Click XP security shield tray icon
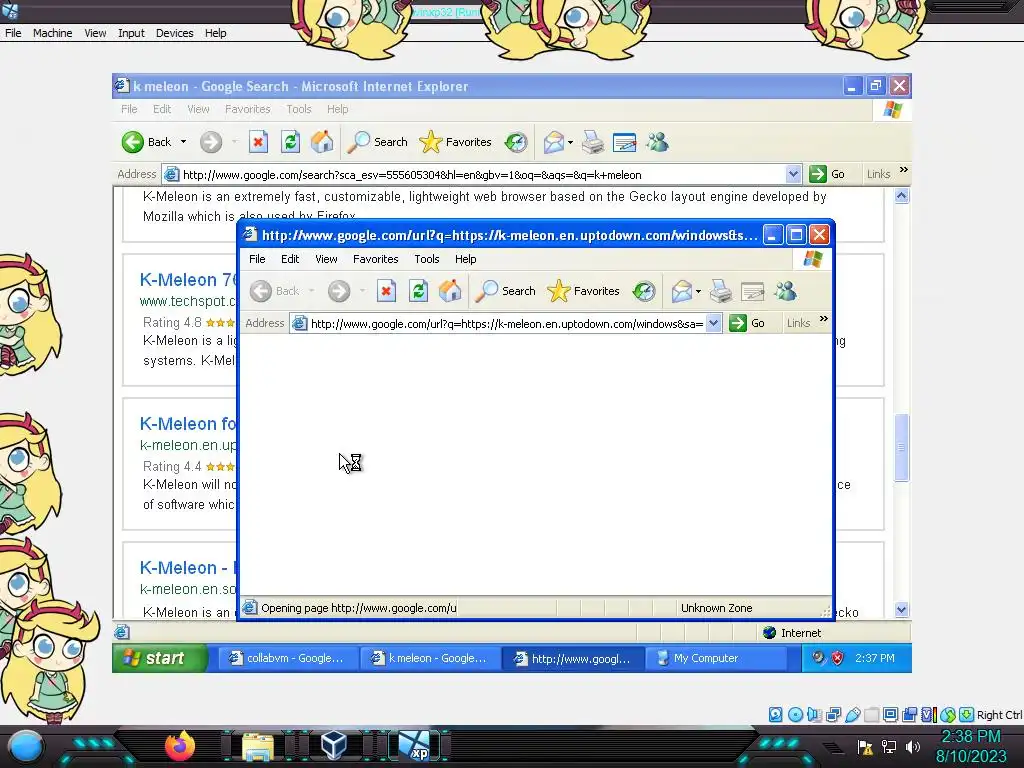 tap(837, 658)
